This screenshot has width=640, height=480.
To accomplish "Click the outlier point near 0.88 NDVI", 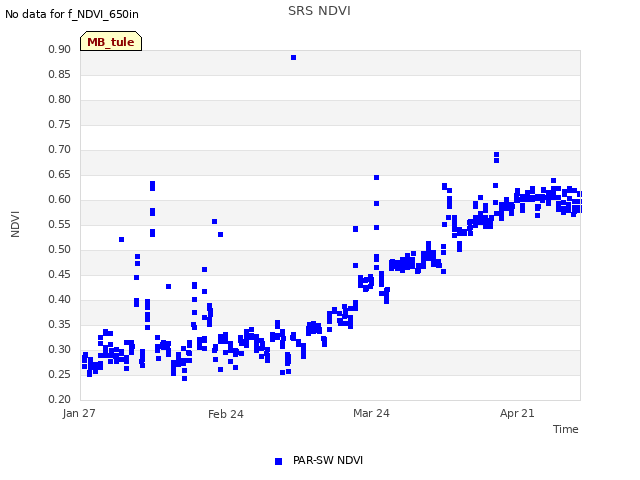I will click(293, 58).
